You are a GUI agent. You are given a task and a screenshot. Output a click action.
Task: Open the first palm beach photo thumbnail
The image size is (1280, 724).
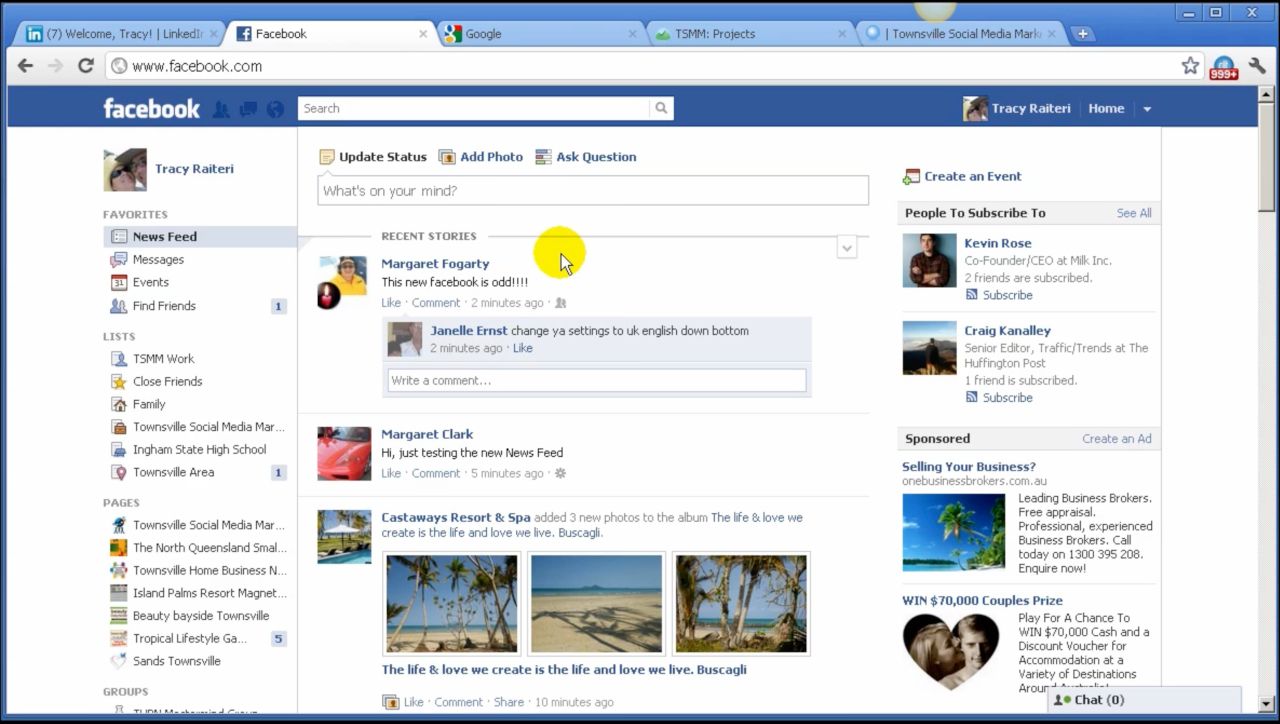tap(452, 604)
